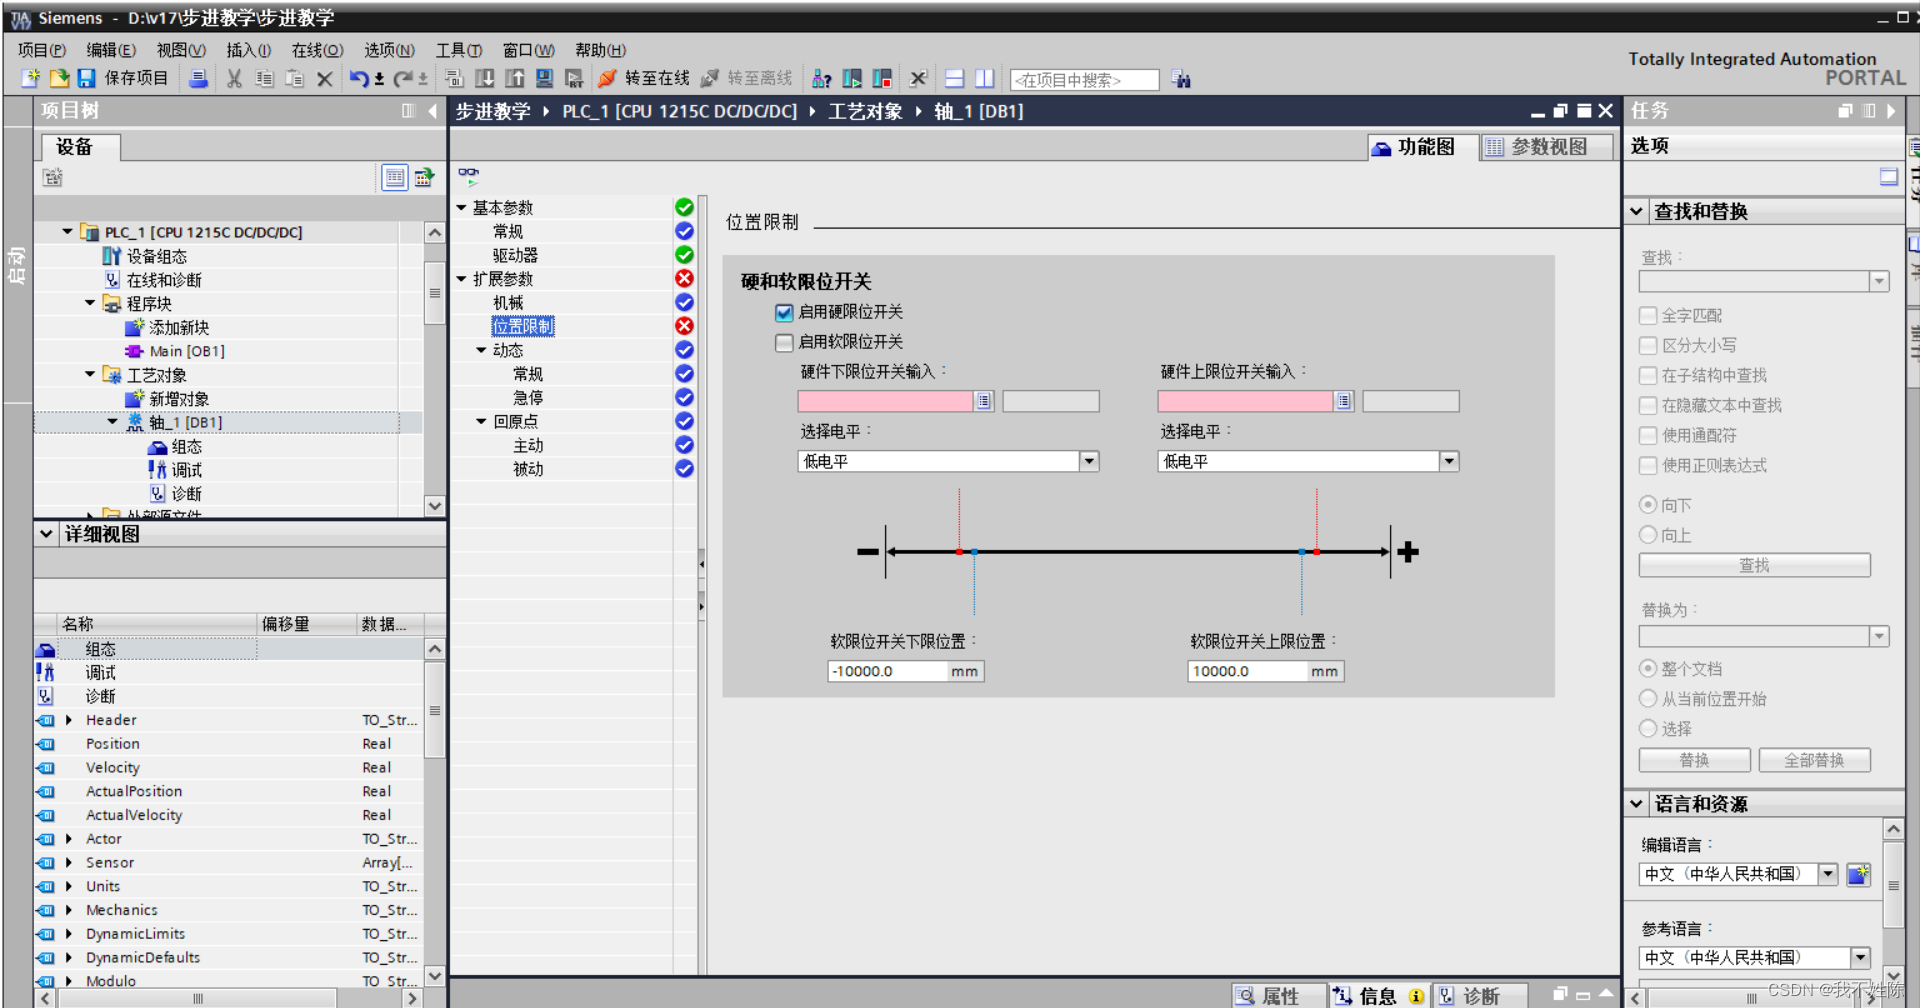Click the cut scissors icon
The height and width of the screenshot is (1008, 1920).
[x=234, y=78]
